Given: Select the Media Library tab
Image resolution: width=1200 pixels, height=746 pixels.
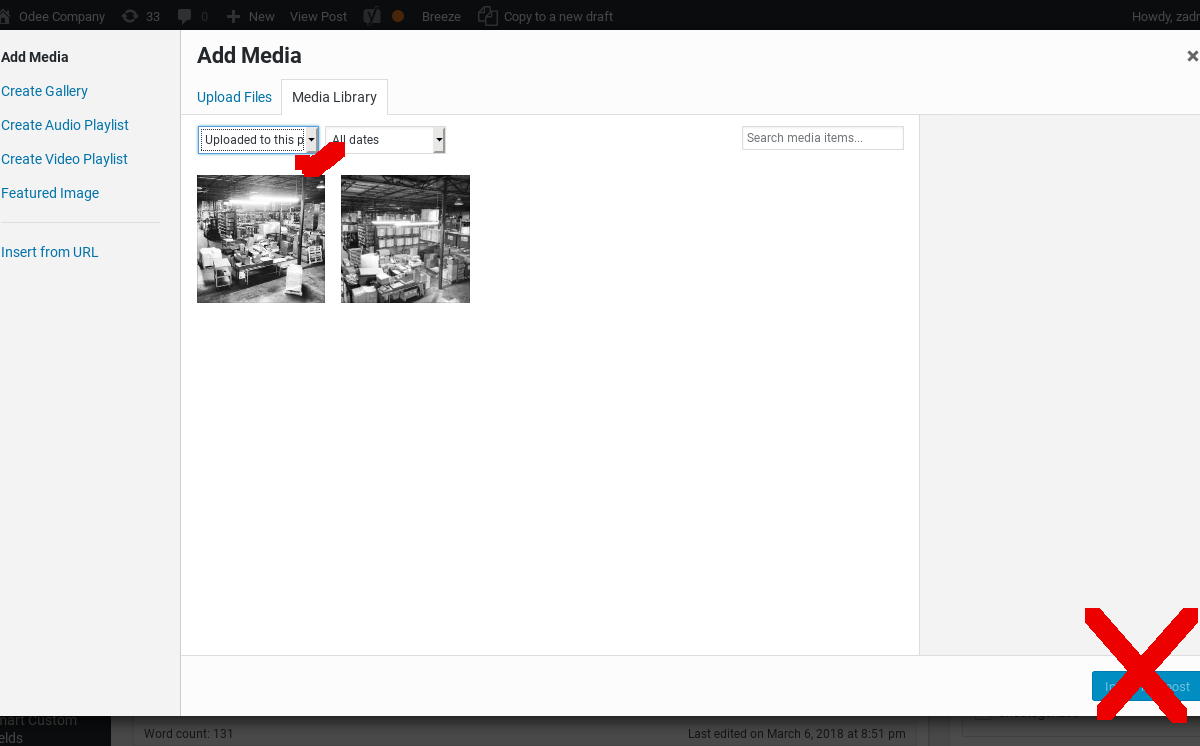Looking at the screenshot, I should click(x=334, y=97).
